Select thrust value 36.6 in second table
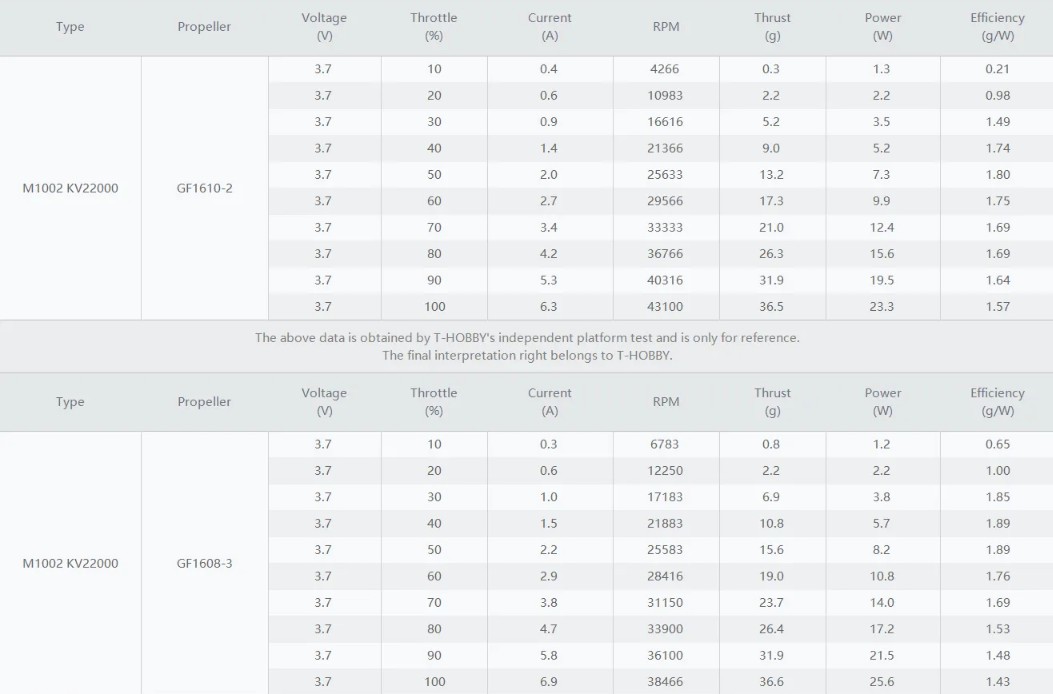Screen dimensions: 1053x694 coord(771,681)
